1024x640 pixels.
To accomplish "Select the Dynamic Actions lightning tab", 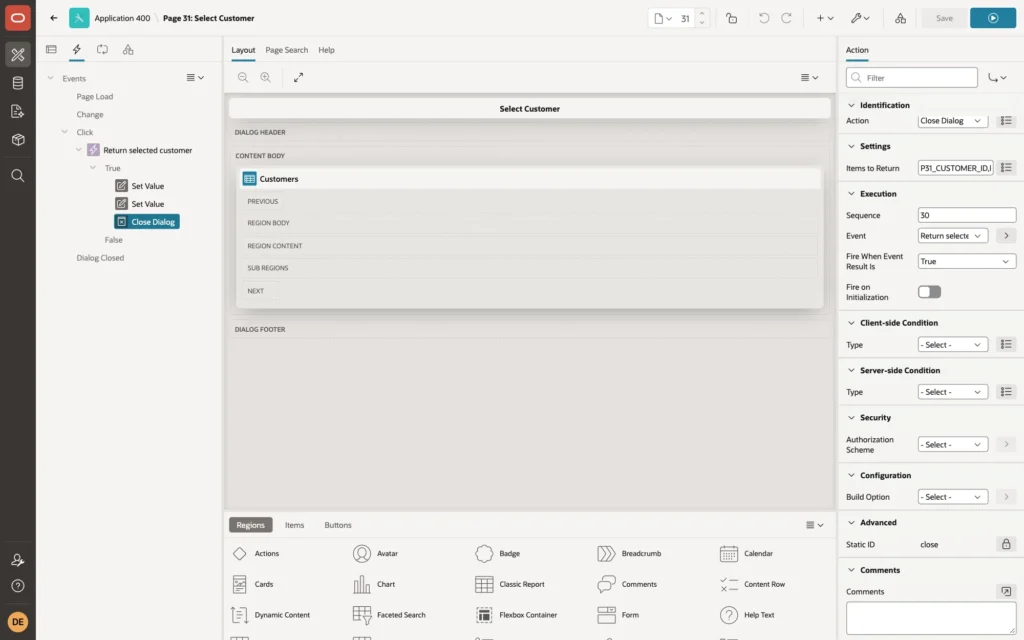I will coord(76,50).
